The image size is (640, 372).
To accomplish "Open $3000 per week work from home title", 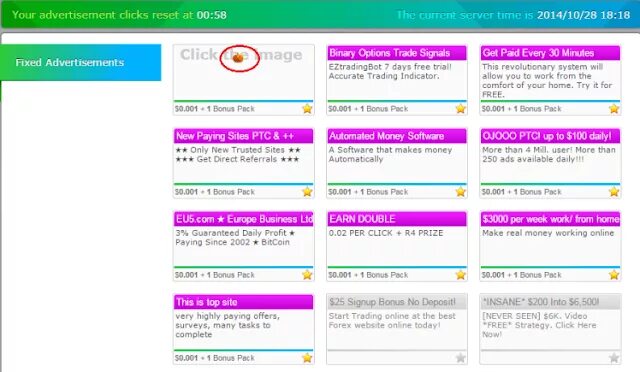I will pyautogui.click(x=550, y=219).
